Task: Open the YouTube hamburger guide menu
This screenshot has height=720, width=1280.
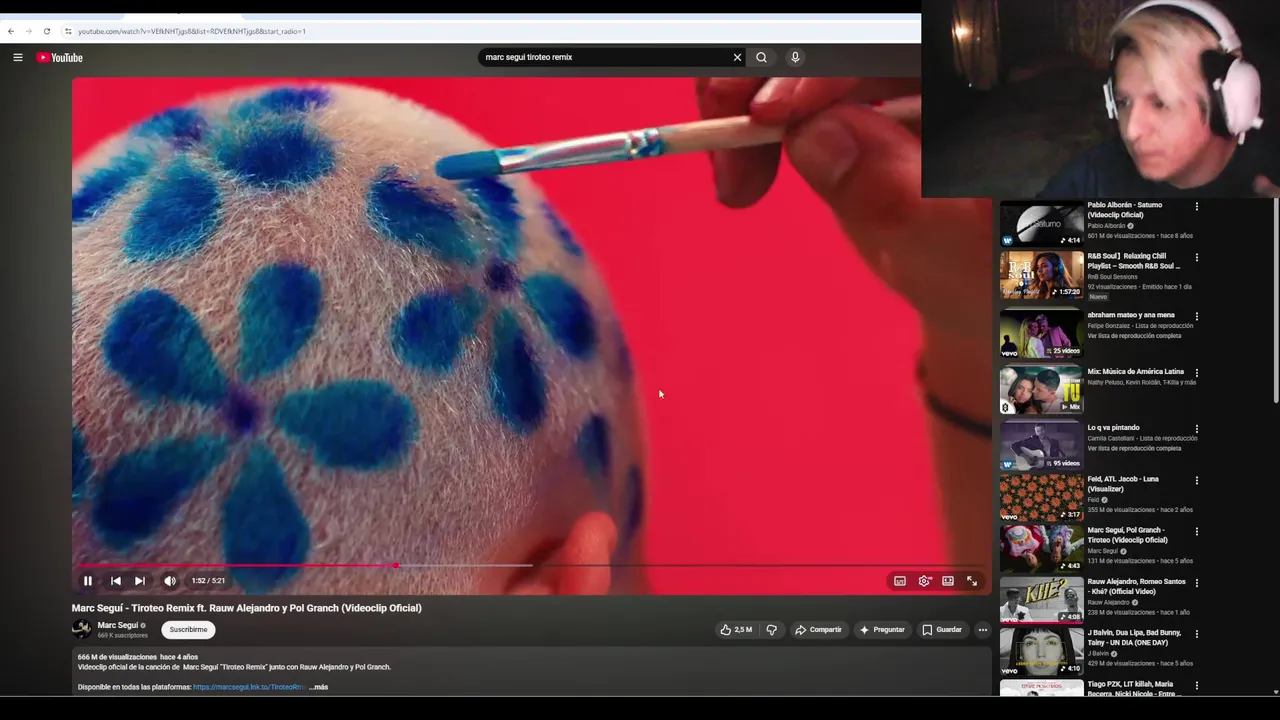Action: [x=18, y=57]
